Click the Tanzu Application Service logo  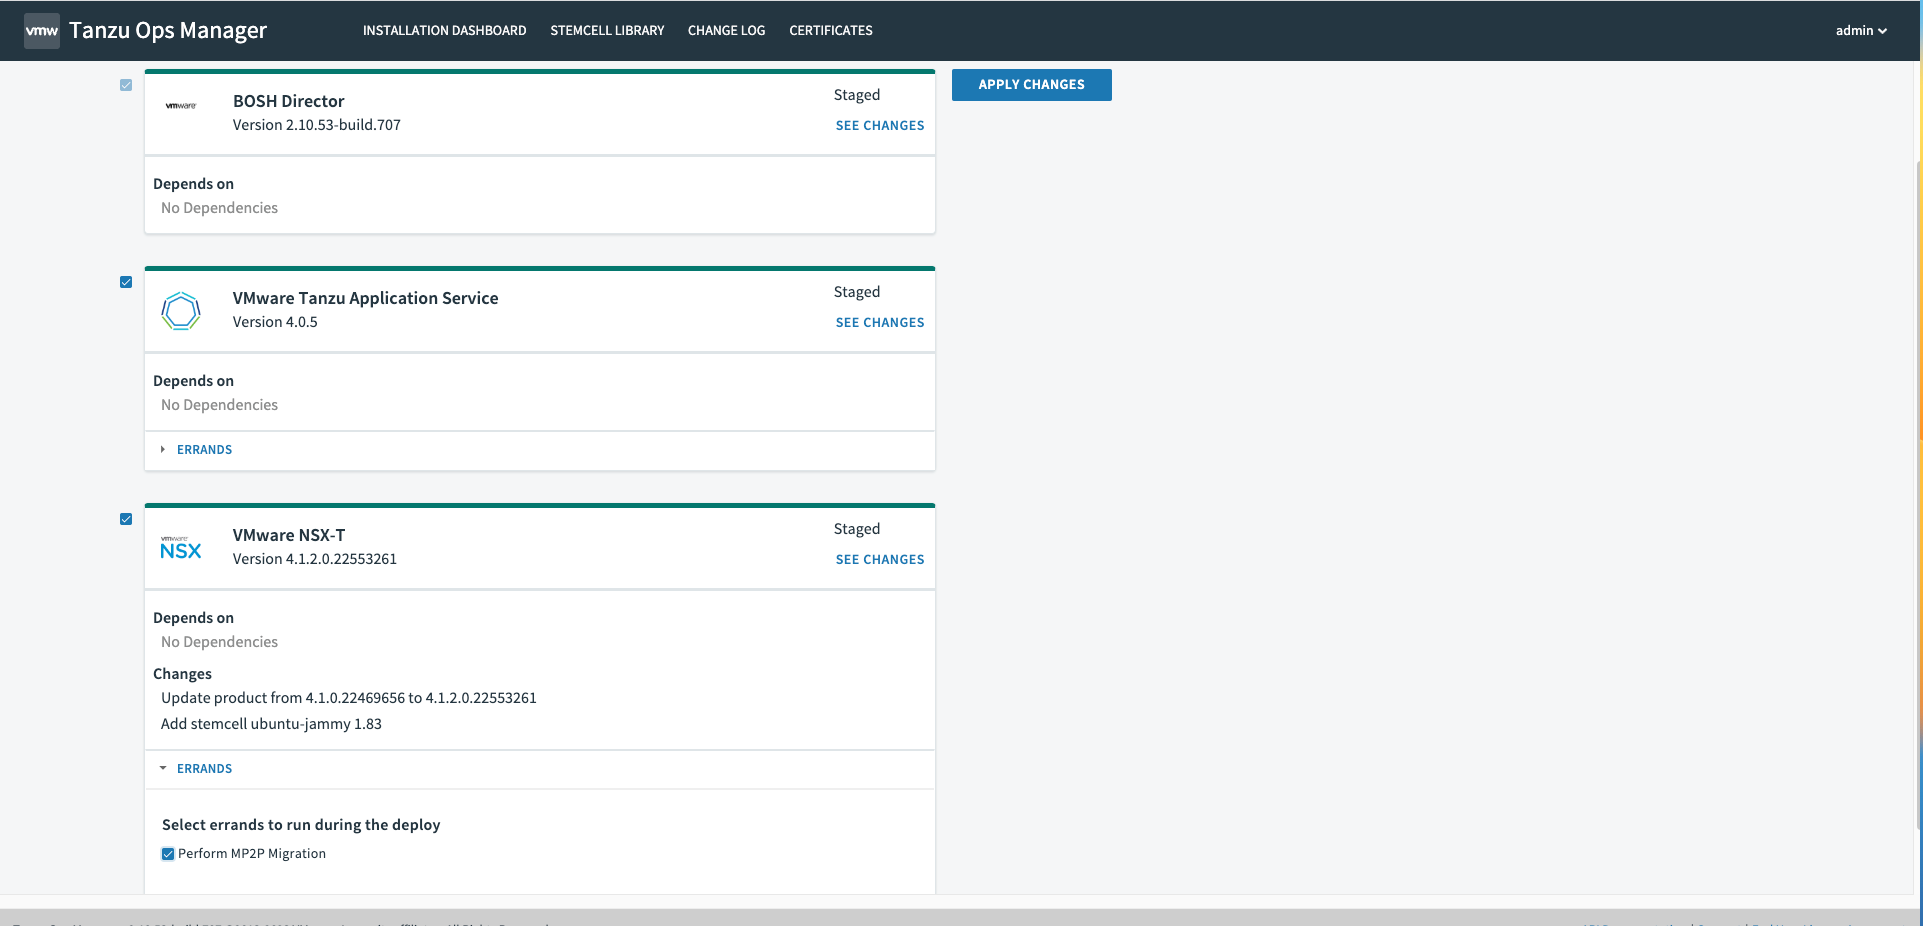(x=181, y=311)
